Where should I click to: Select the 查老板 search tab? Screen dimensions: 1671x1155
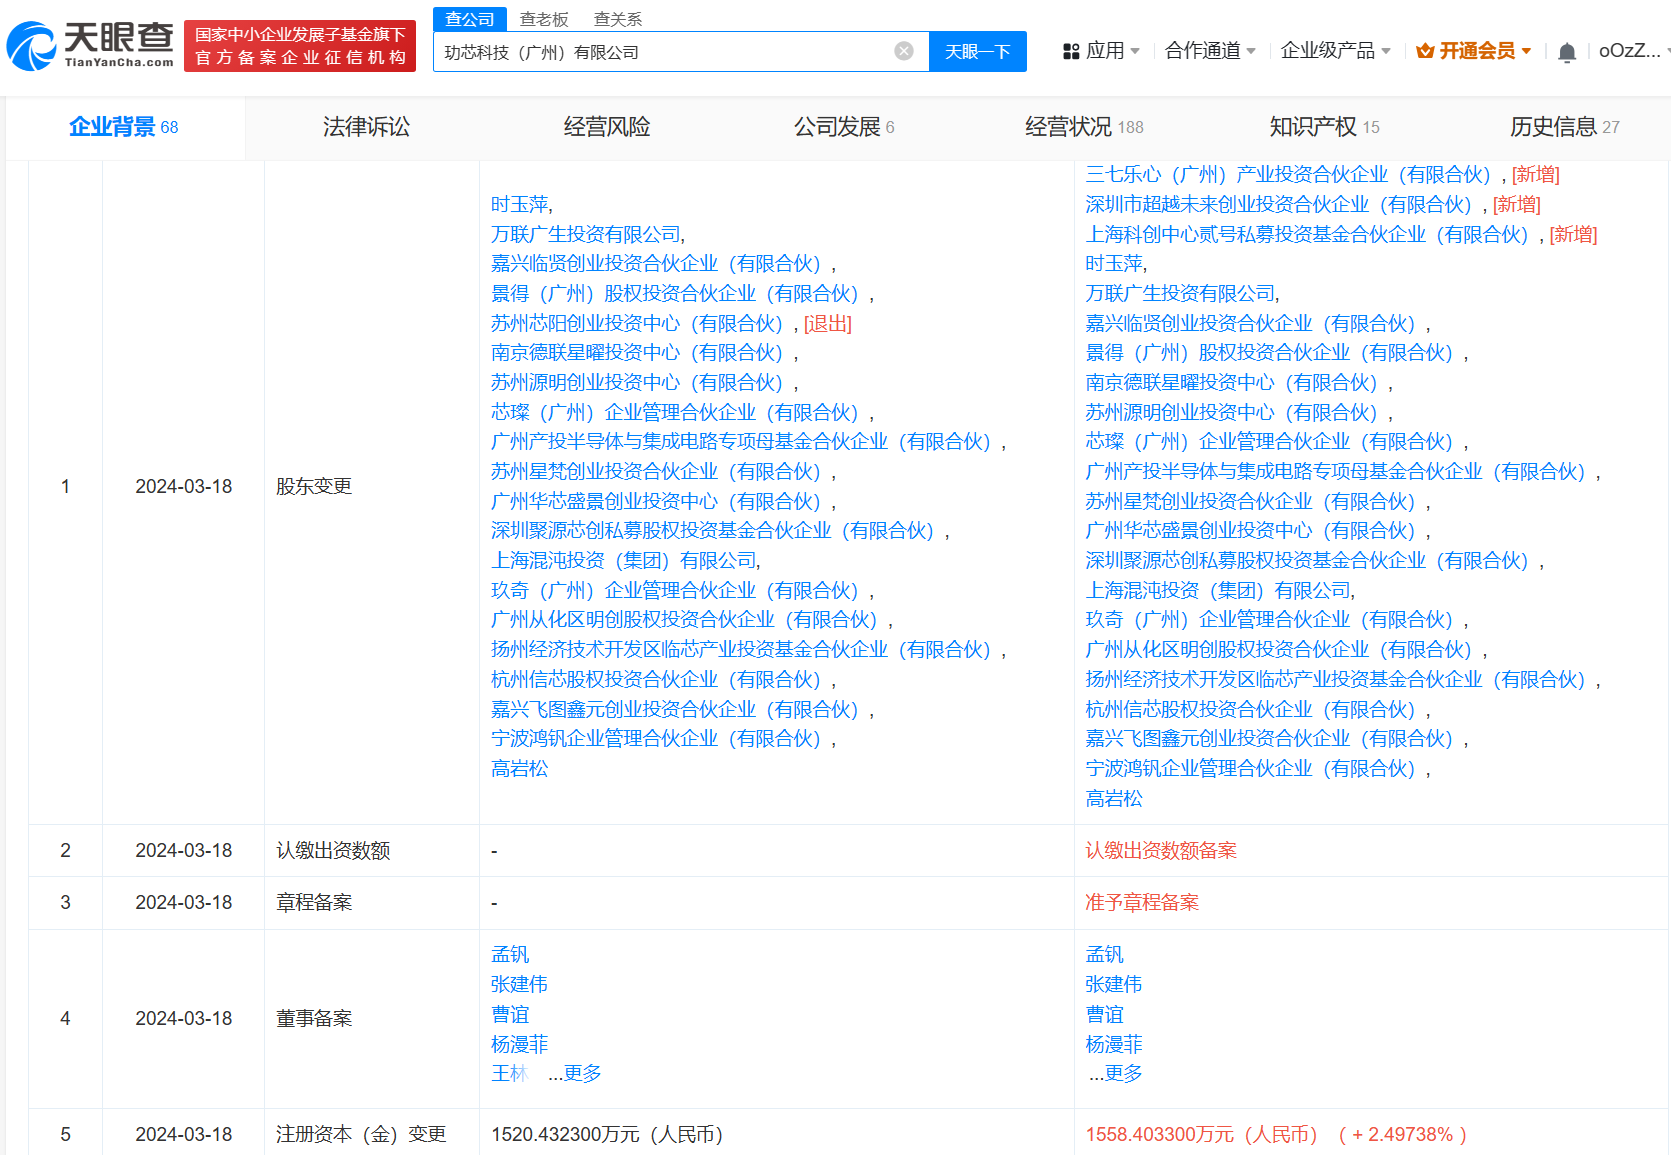(x=544, y=19)
